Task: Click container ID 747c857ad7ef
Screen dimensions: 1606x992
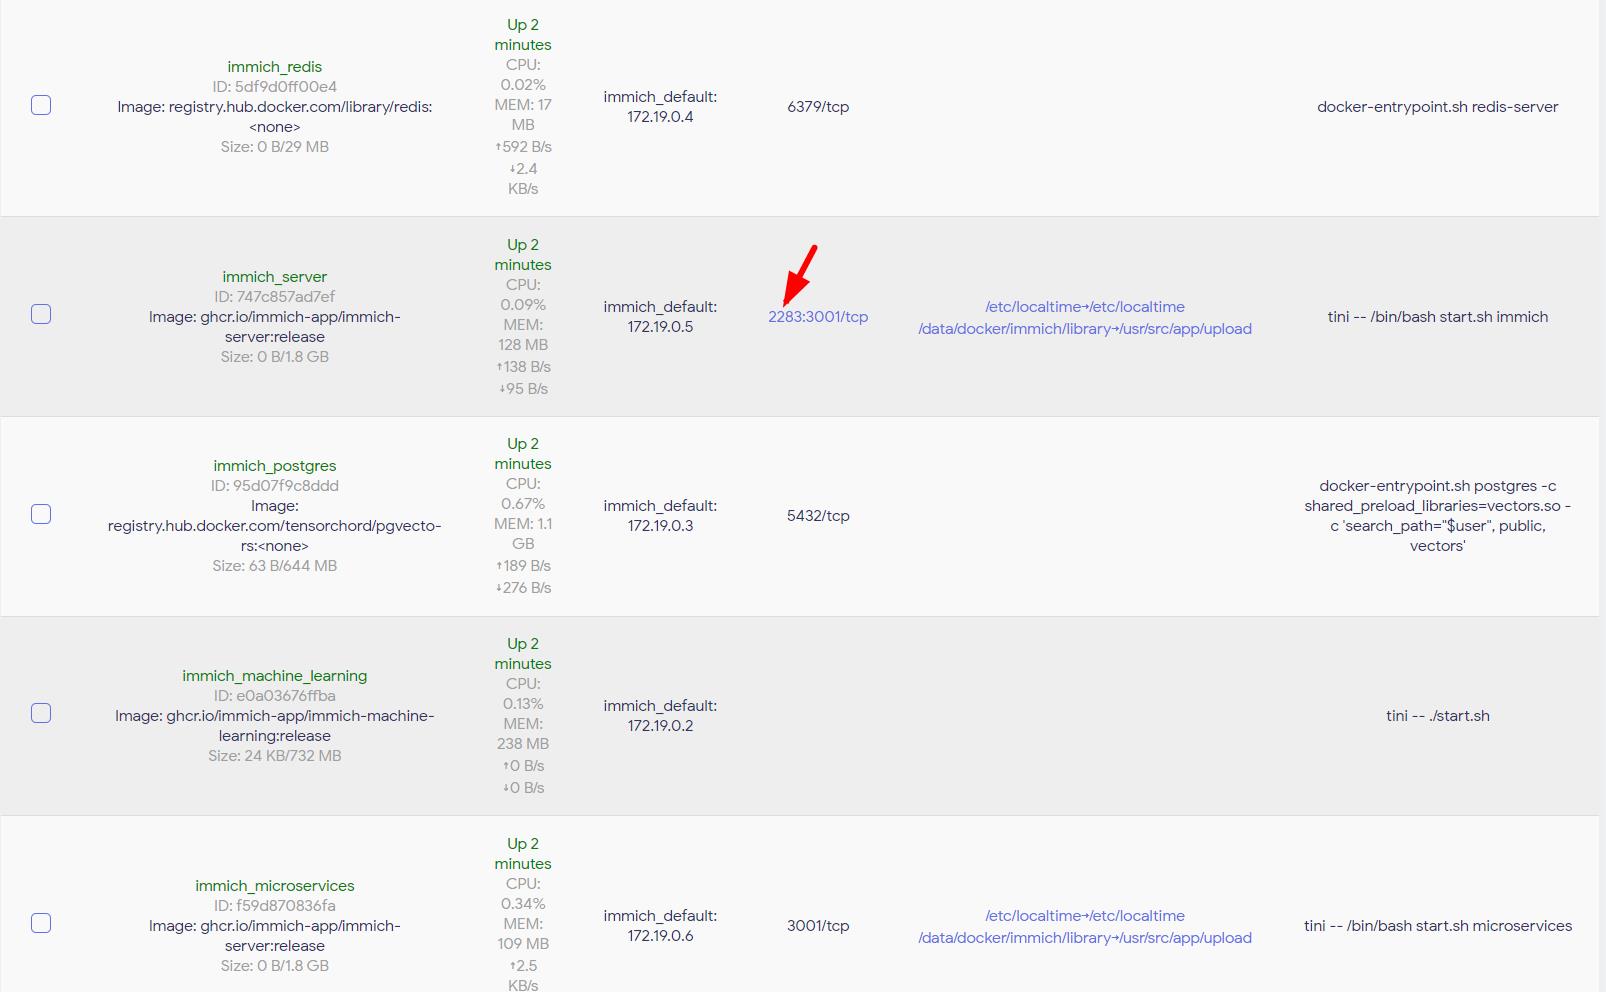Action: coord(275,297)
